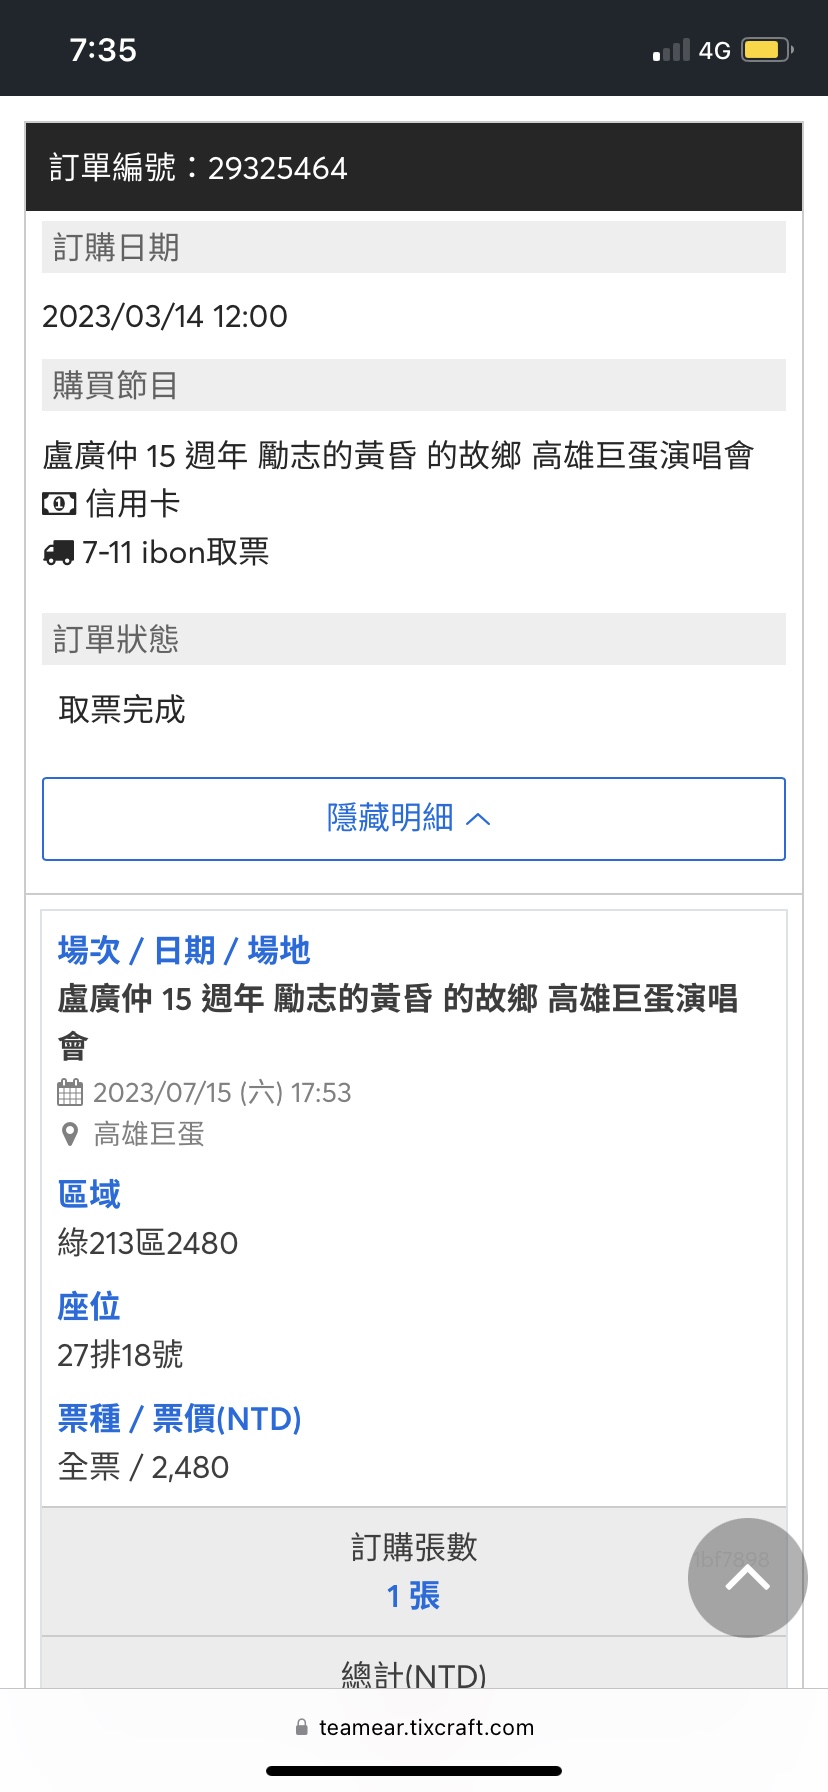Tap the lock icon in address bar
828x1792 pixels.
tap(302, 1727)
